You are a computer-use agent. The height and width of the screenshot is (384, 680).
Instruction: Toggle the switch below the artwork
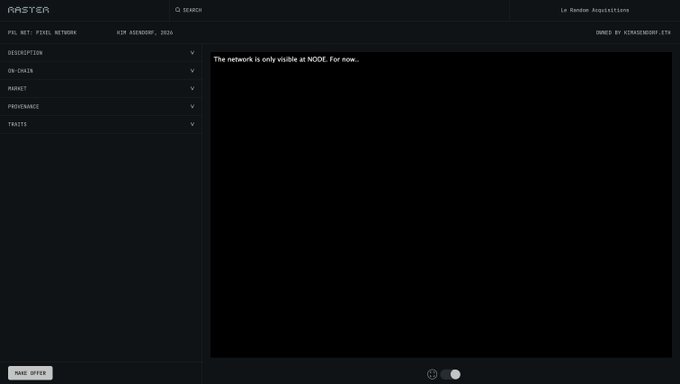coord(451,374)
